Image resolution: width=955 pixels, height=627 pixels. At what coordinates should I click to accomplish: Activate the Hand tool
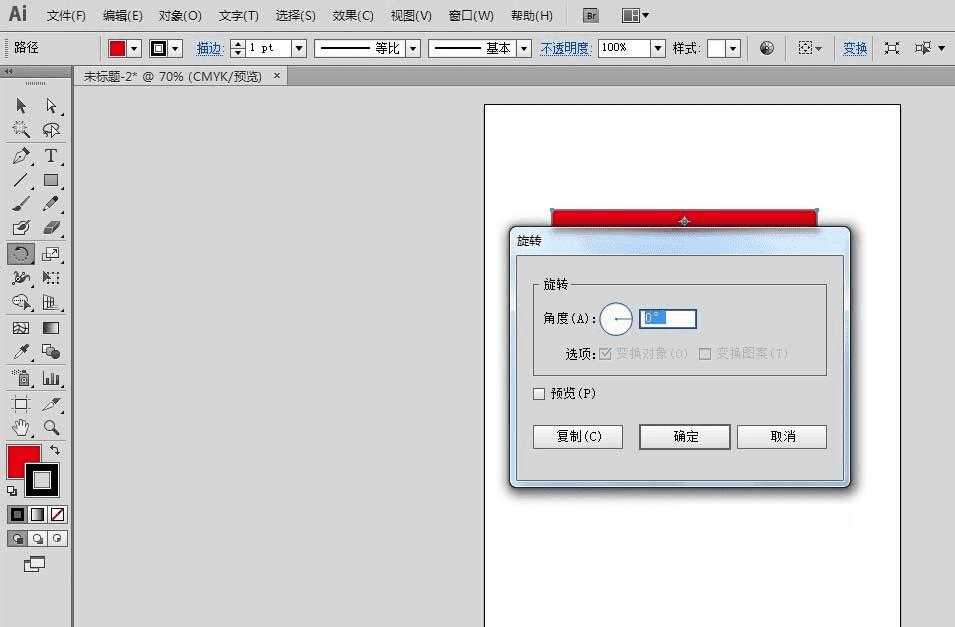(21, 428)
